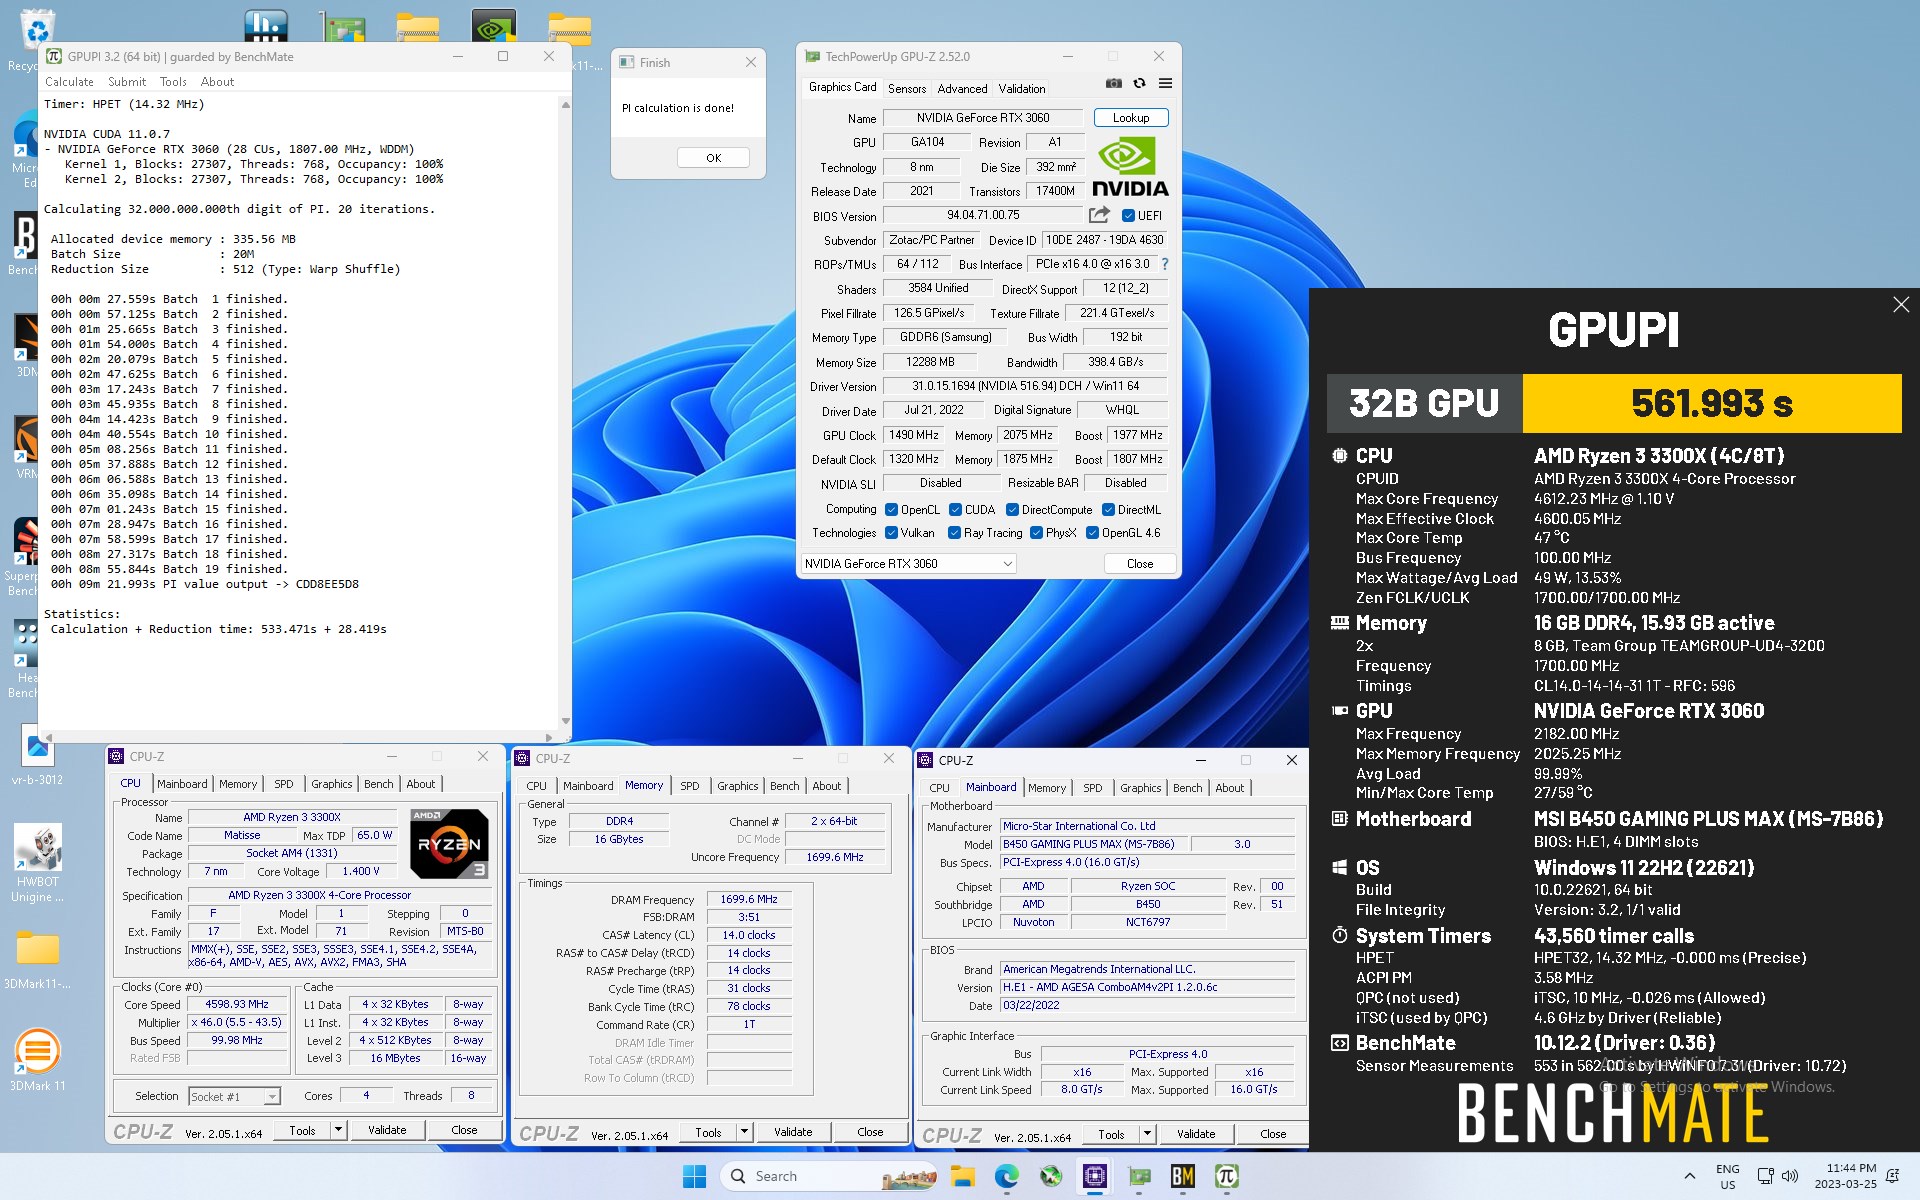The width and height of the screenshot is (1920, 1200).
Task: Show hidden system tray icons
Action: (x=1690, y=1176)
